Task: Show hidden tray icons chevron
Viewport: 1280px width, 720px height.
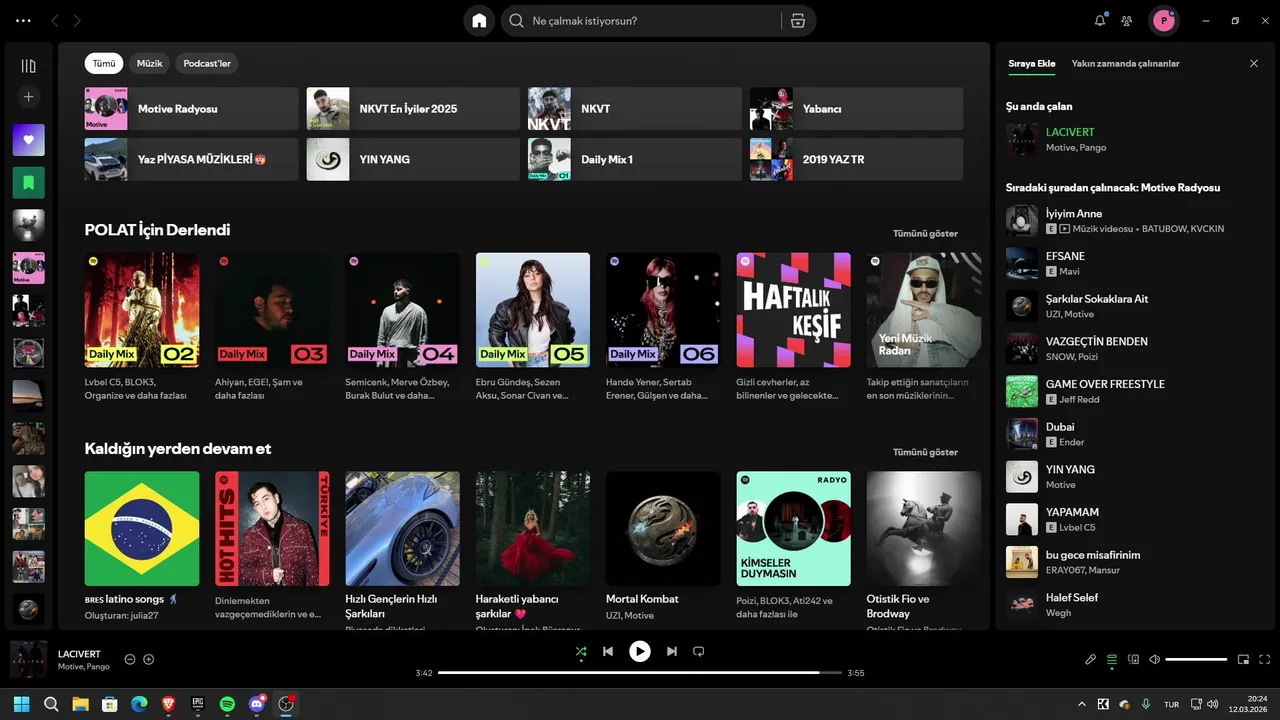Action: tap(1081, 704)
